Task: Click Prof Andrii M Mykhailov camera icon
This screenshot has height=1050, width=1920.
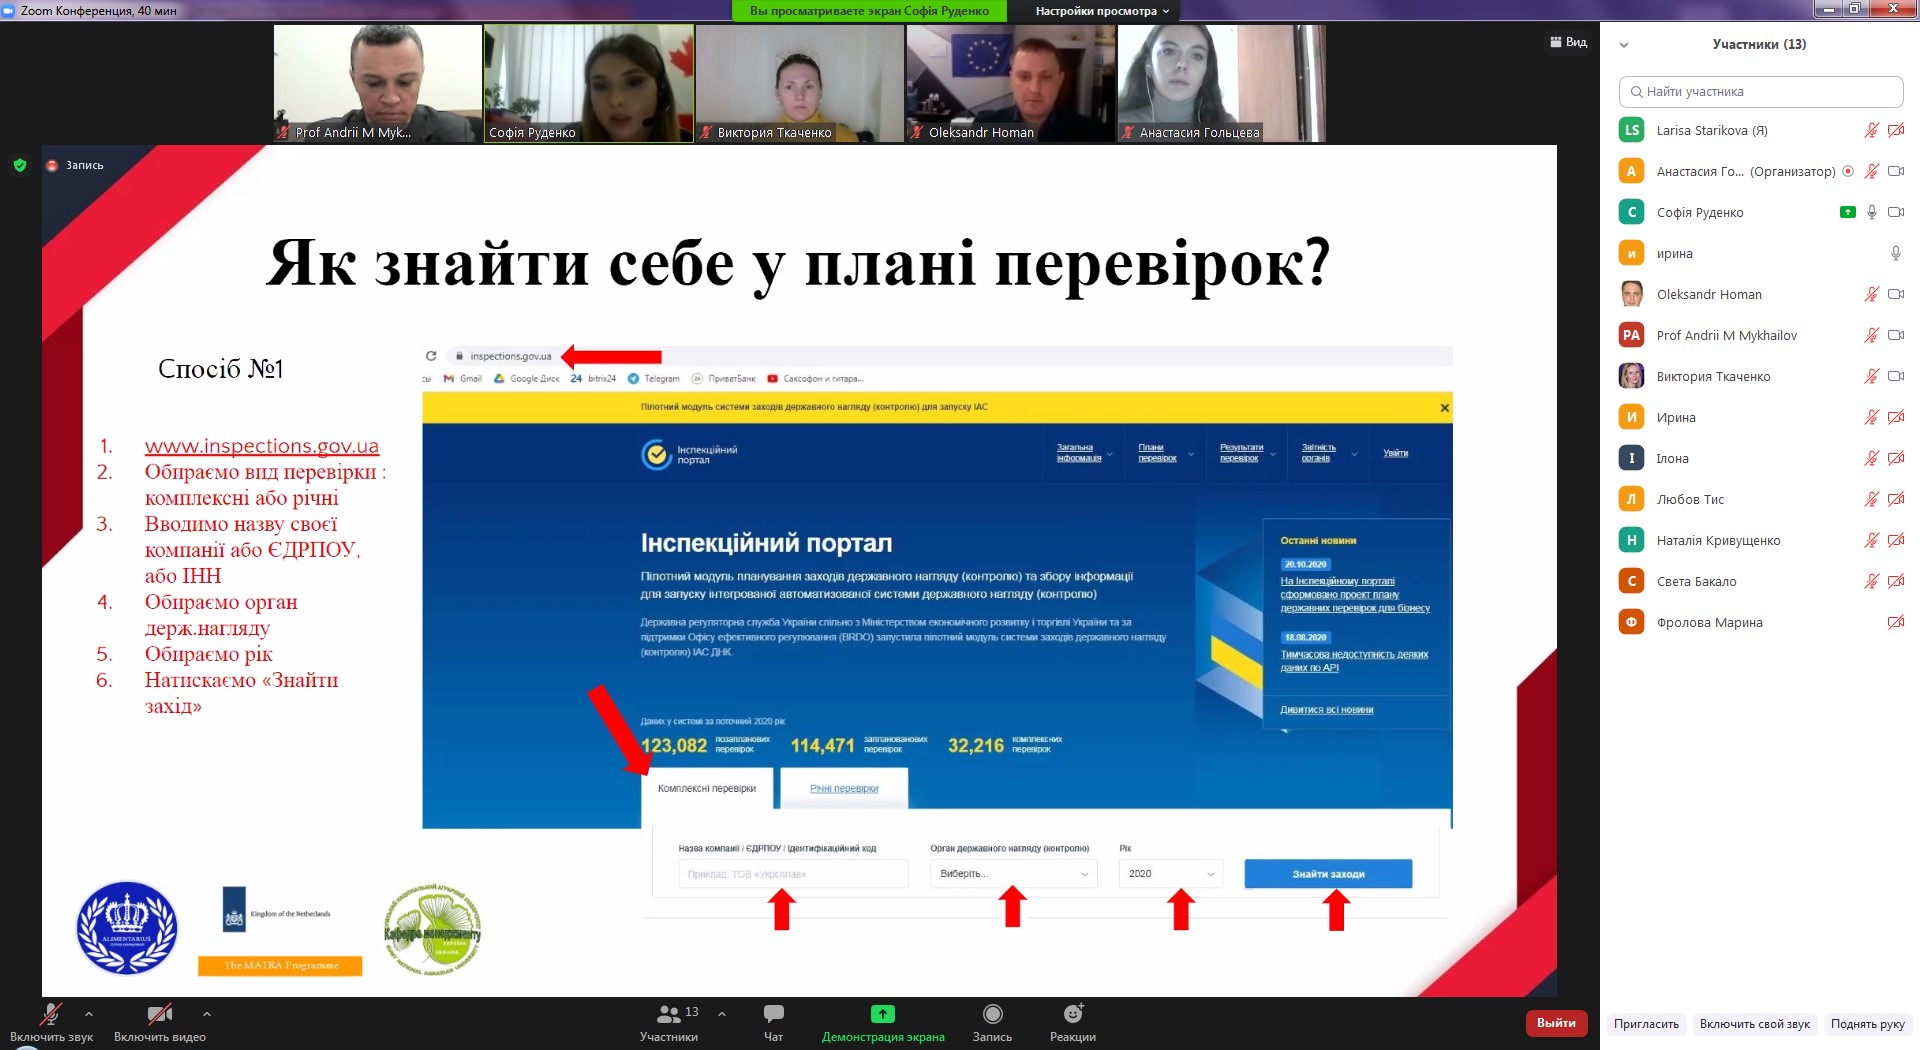Action: [1895, 335]
